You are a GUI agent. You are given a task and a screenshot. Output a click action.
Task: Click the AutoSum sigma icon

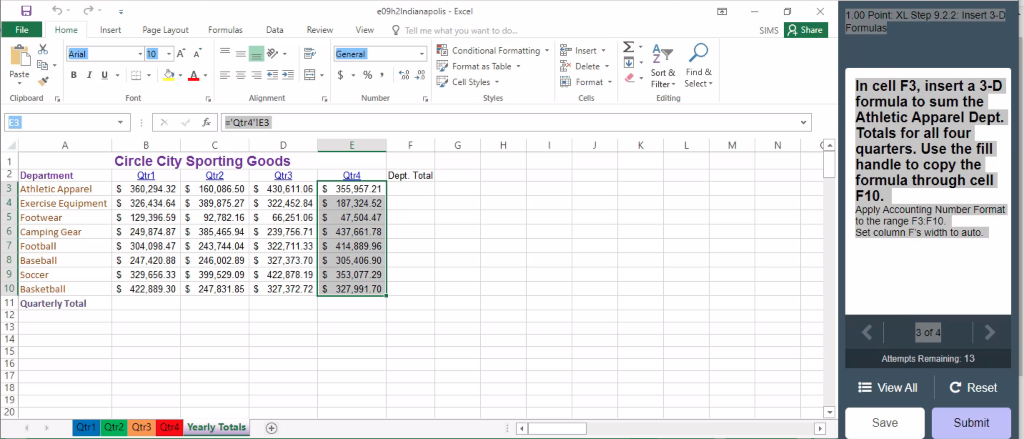[x=628, y=48]
